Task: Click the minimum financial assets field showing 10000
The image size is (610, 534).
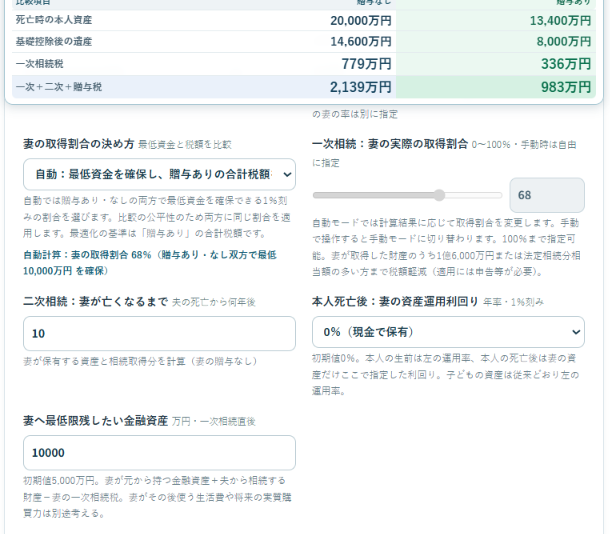Action: coord(159,453)
